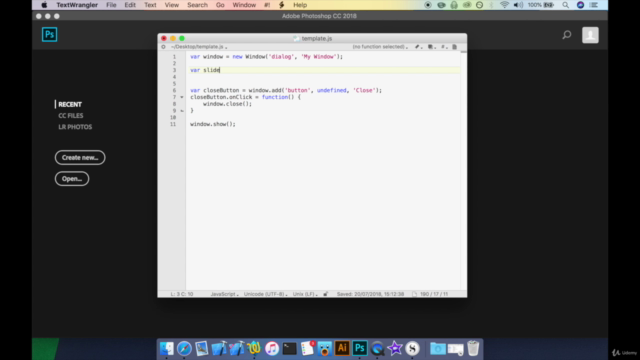Click the document statistics icon in the status bar
This screenshot has width=640, height=360.
point(415,294)
